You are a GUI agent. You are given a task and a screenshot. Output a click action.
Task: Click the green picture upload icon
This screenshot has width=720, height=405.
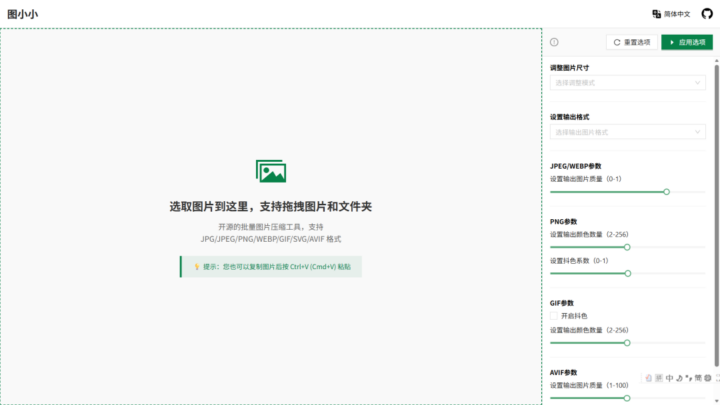(271, 171)
